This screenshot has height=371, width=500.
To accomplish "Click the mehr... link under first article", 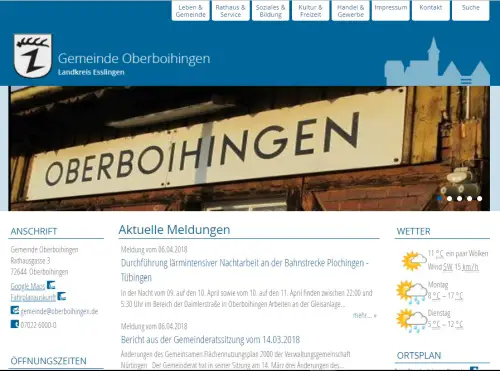I will [x=365, y=315].
